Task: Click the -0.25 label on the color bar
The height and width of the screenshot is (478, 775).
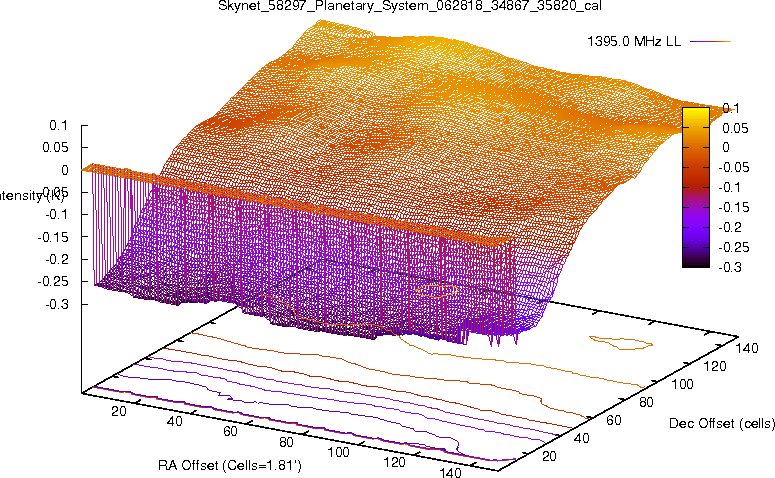Action: coord(733,247)
